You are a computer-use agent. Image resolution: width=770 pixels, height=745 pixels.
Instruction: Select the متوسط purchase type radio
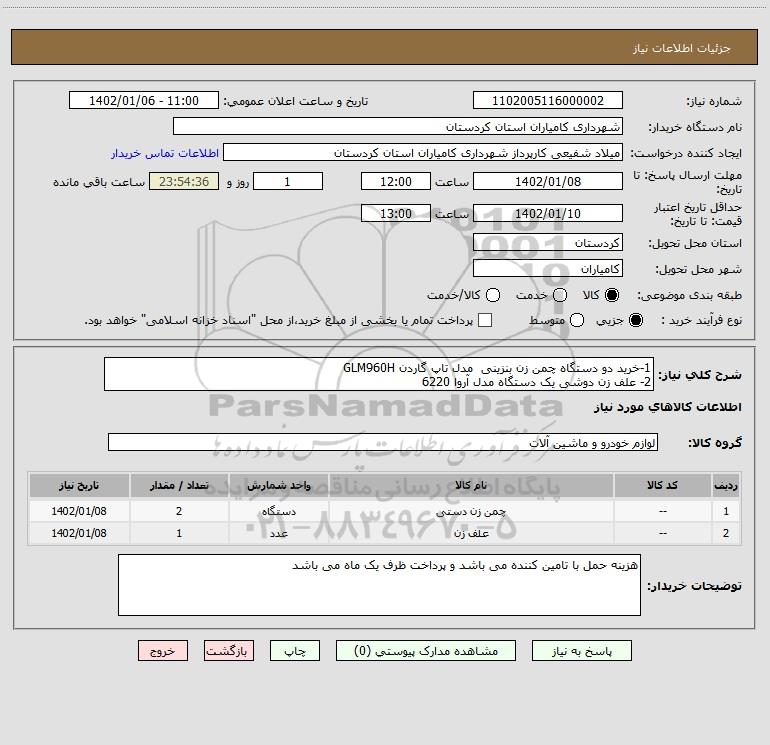coord(577,320)
